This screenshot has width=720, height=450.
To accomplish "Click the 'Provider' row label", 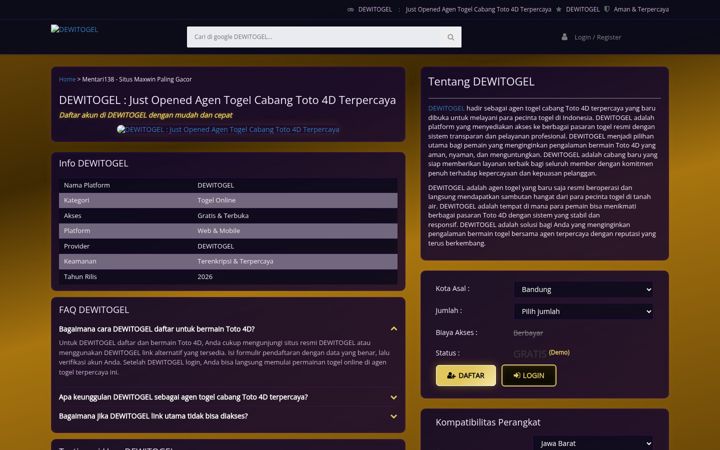I will (76, 246).
